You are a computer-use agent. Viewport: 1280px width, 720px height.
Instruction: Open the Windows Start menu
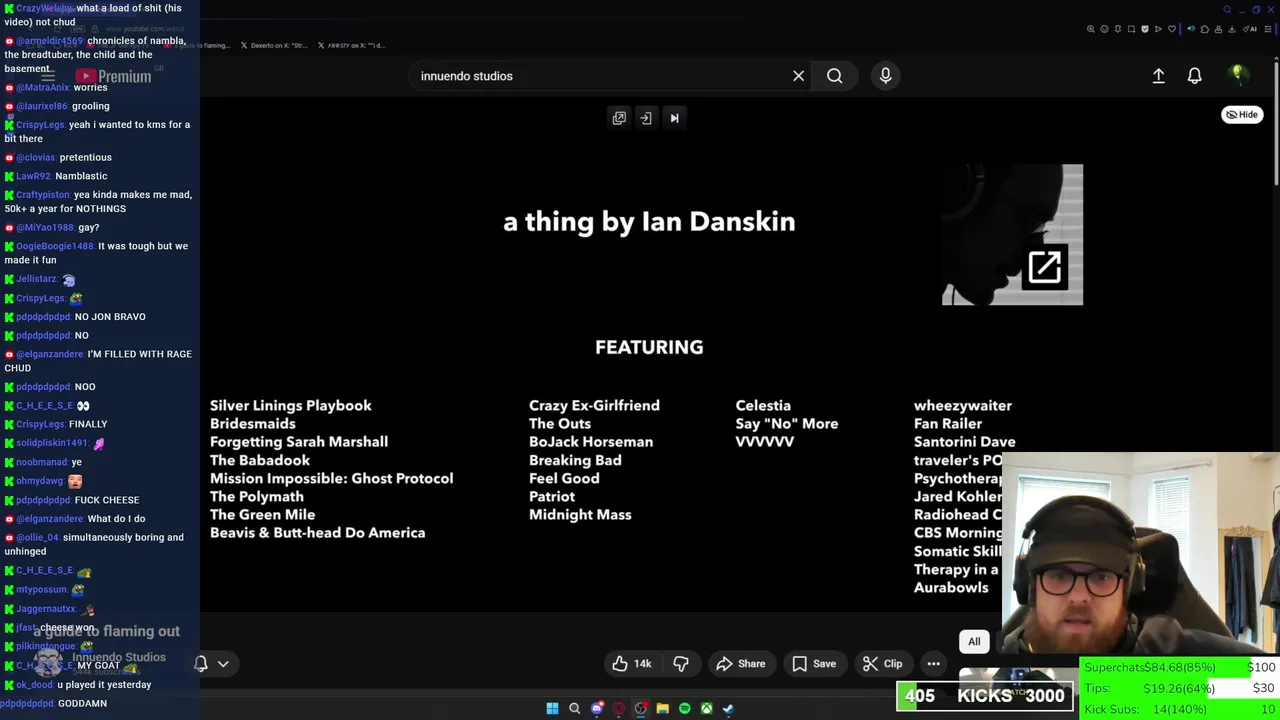[552, 708]
